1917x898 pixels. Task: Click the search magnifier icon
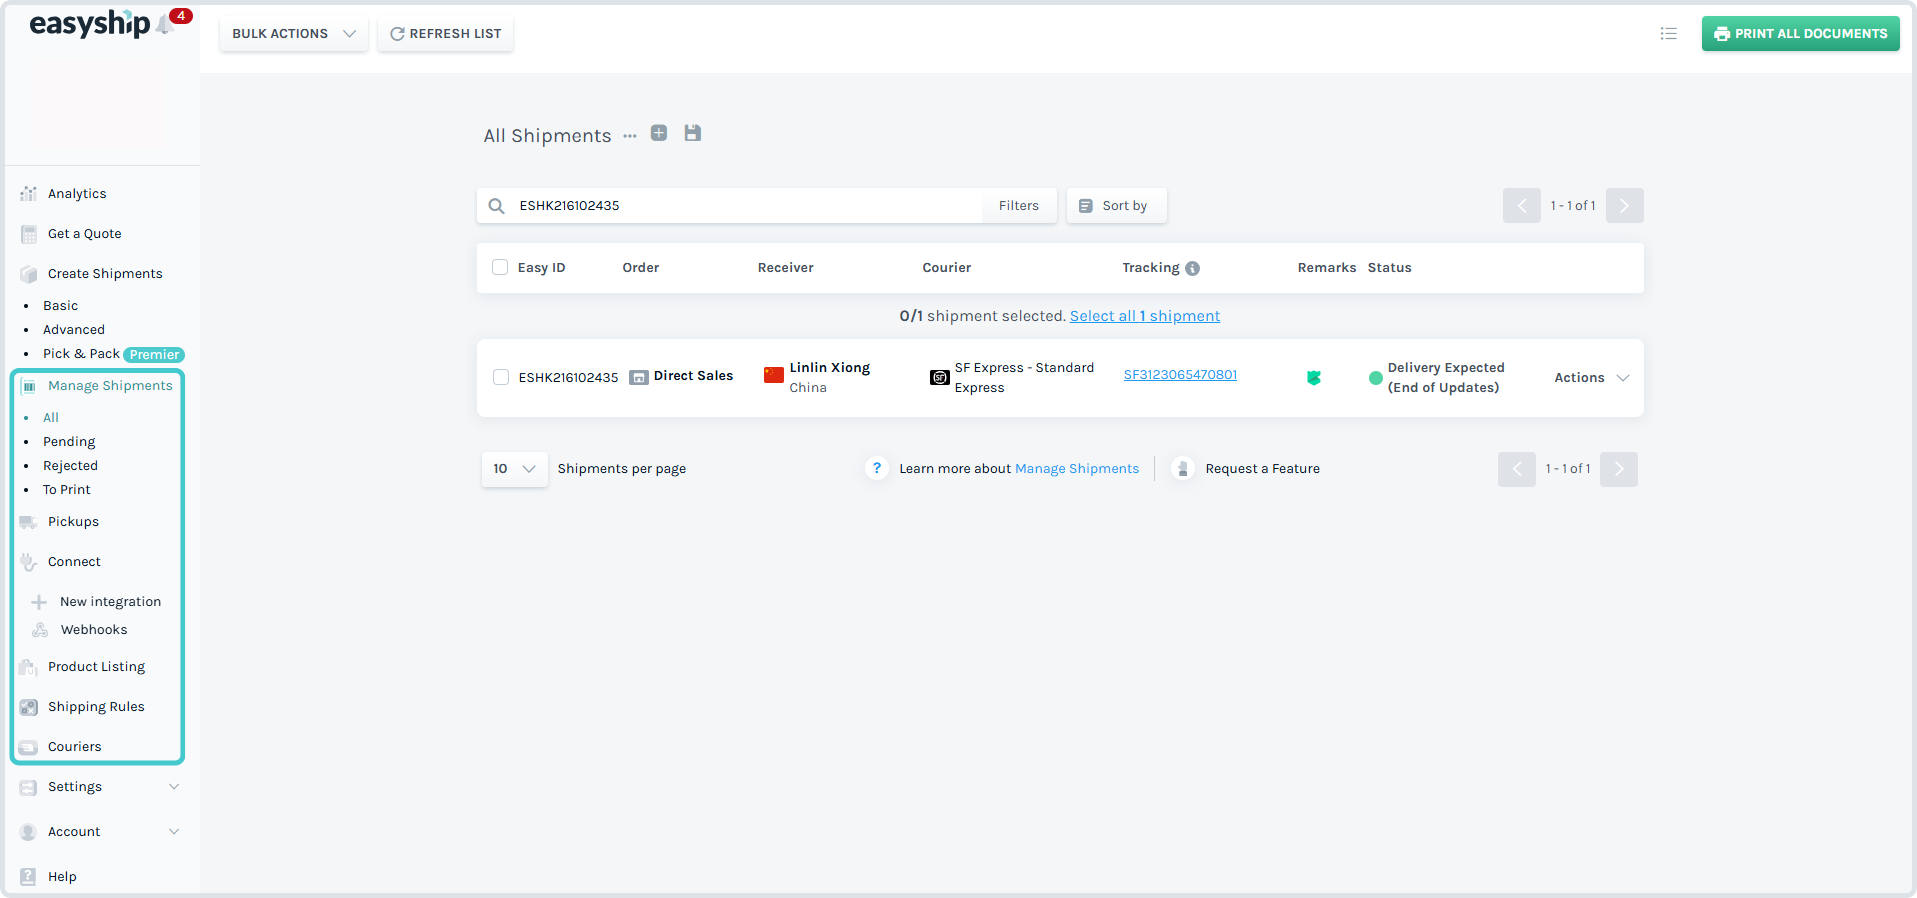497,206
